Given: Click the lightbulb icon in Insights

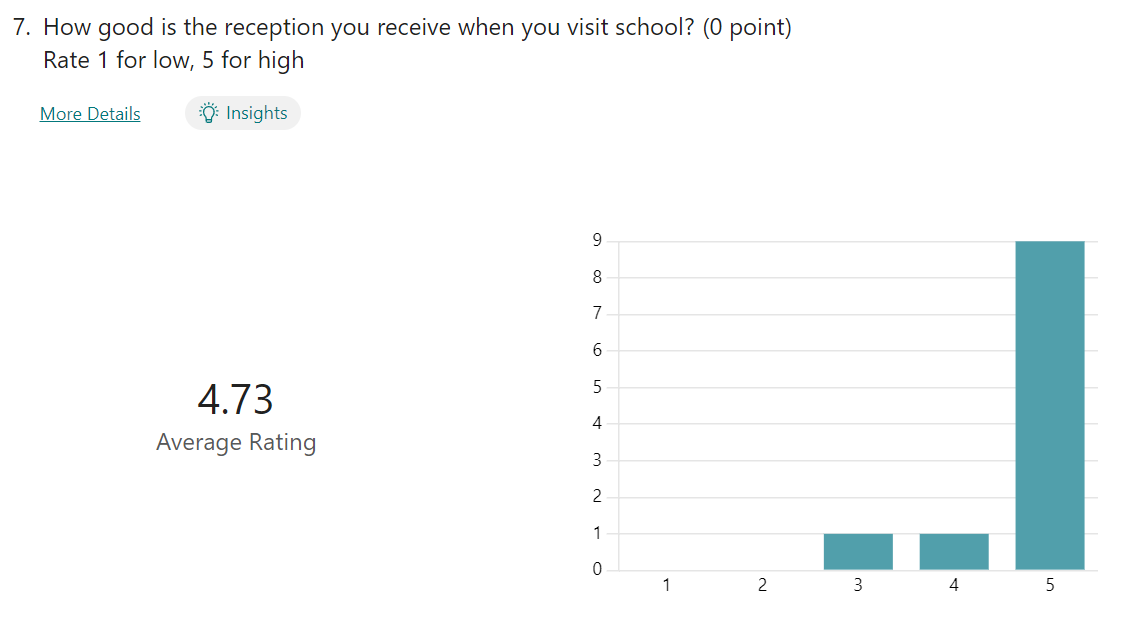Looking at the screenshot, I should 209,113.
